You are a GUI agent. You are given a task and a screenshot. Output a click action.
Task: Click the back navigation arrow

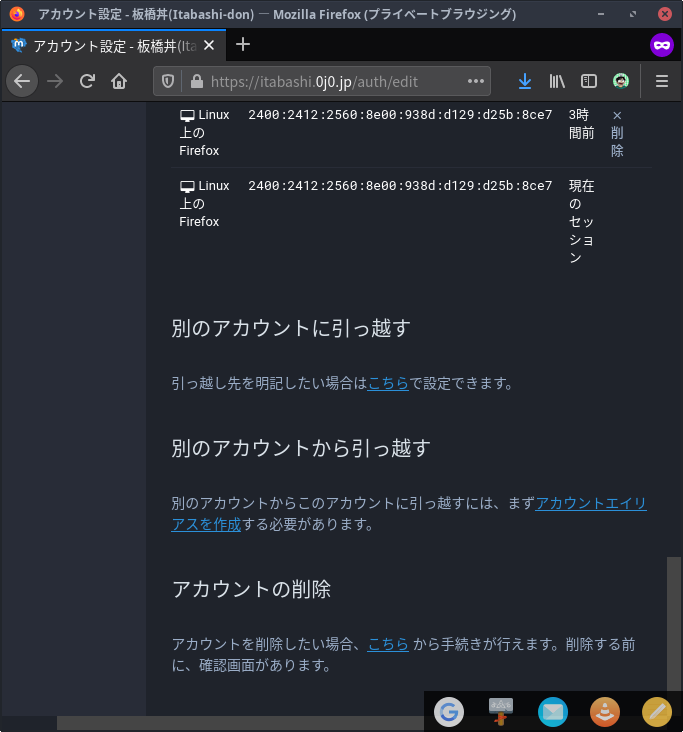22,81
